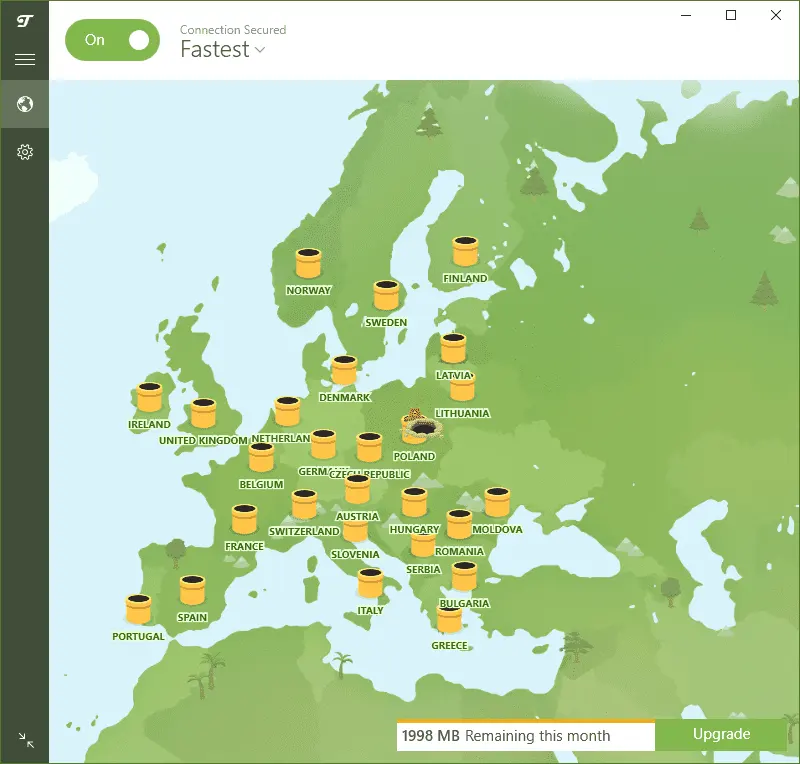Pick the Portugal tunnel icon
800x764 pixels.
[x=138, y=609]
